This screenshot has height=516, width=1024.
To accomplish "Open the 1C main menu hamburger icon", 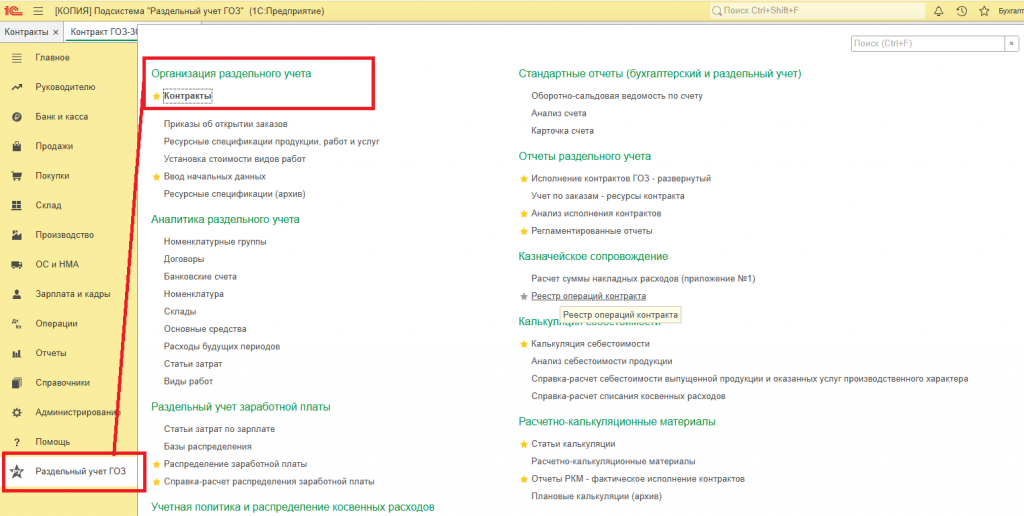I will point(38,11).
